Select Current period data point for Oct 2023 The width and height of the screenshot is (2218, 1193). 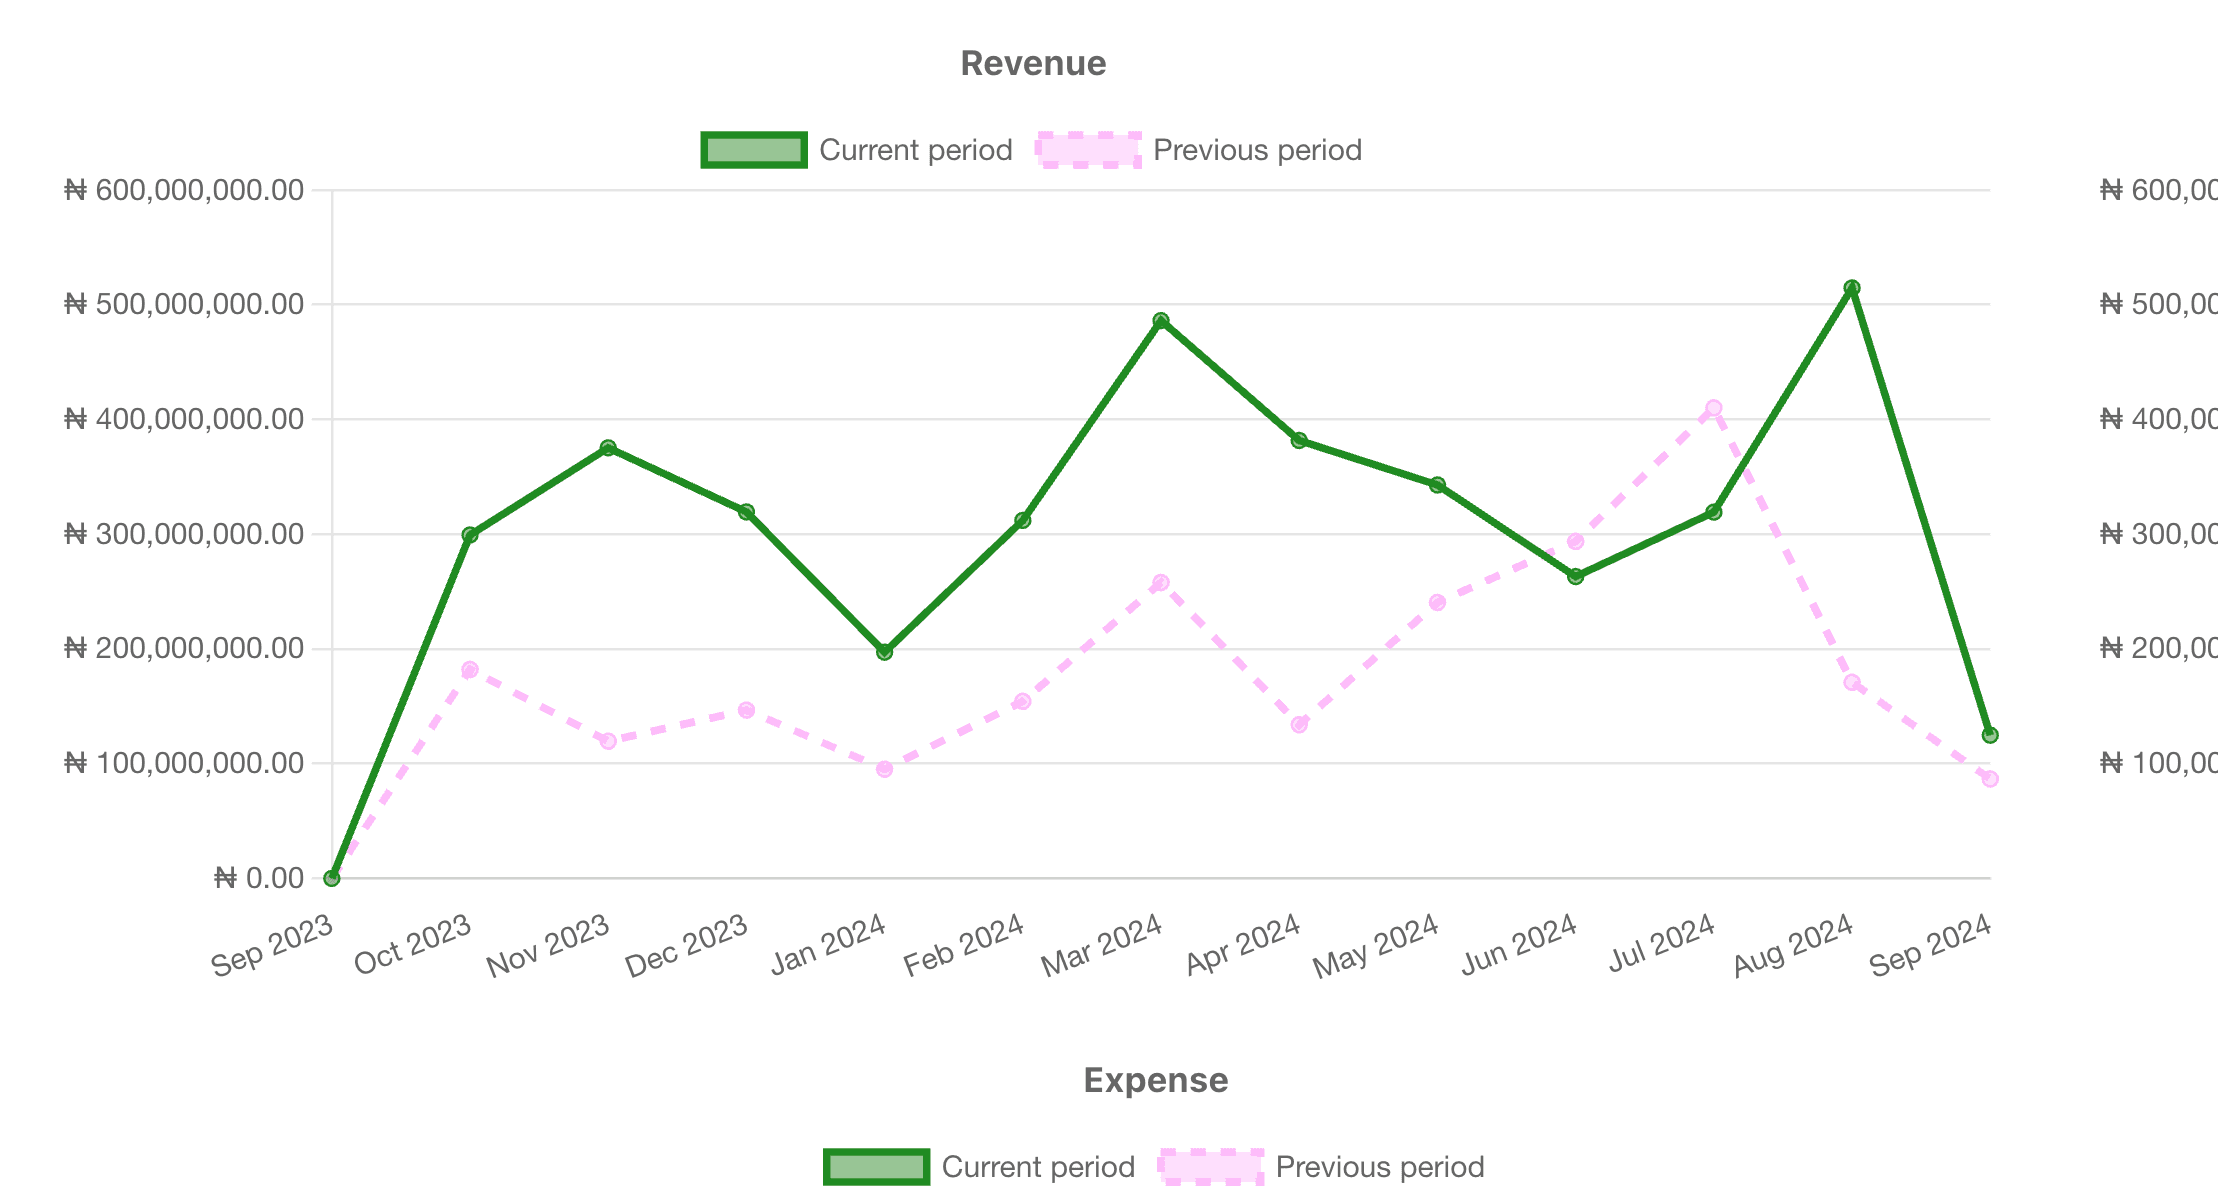470,535
